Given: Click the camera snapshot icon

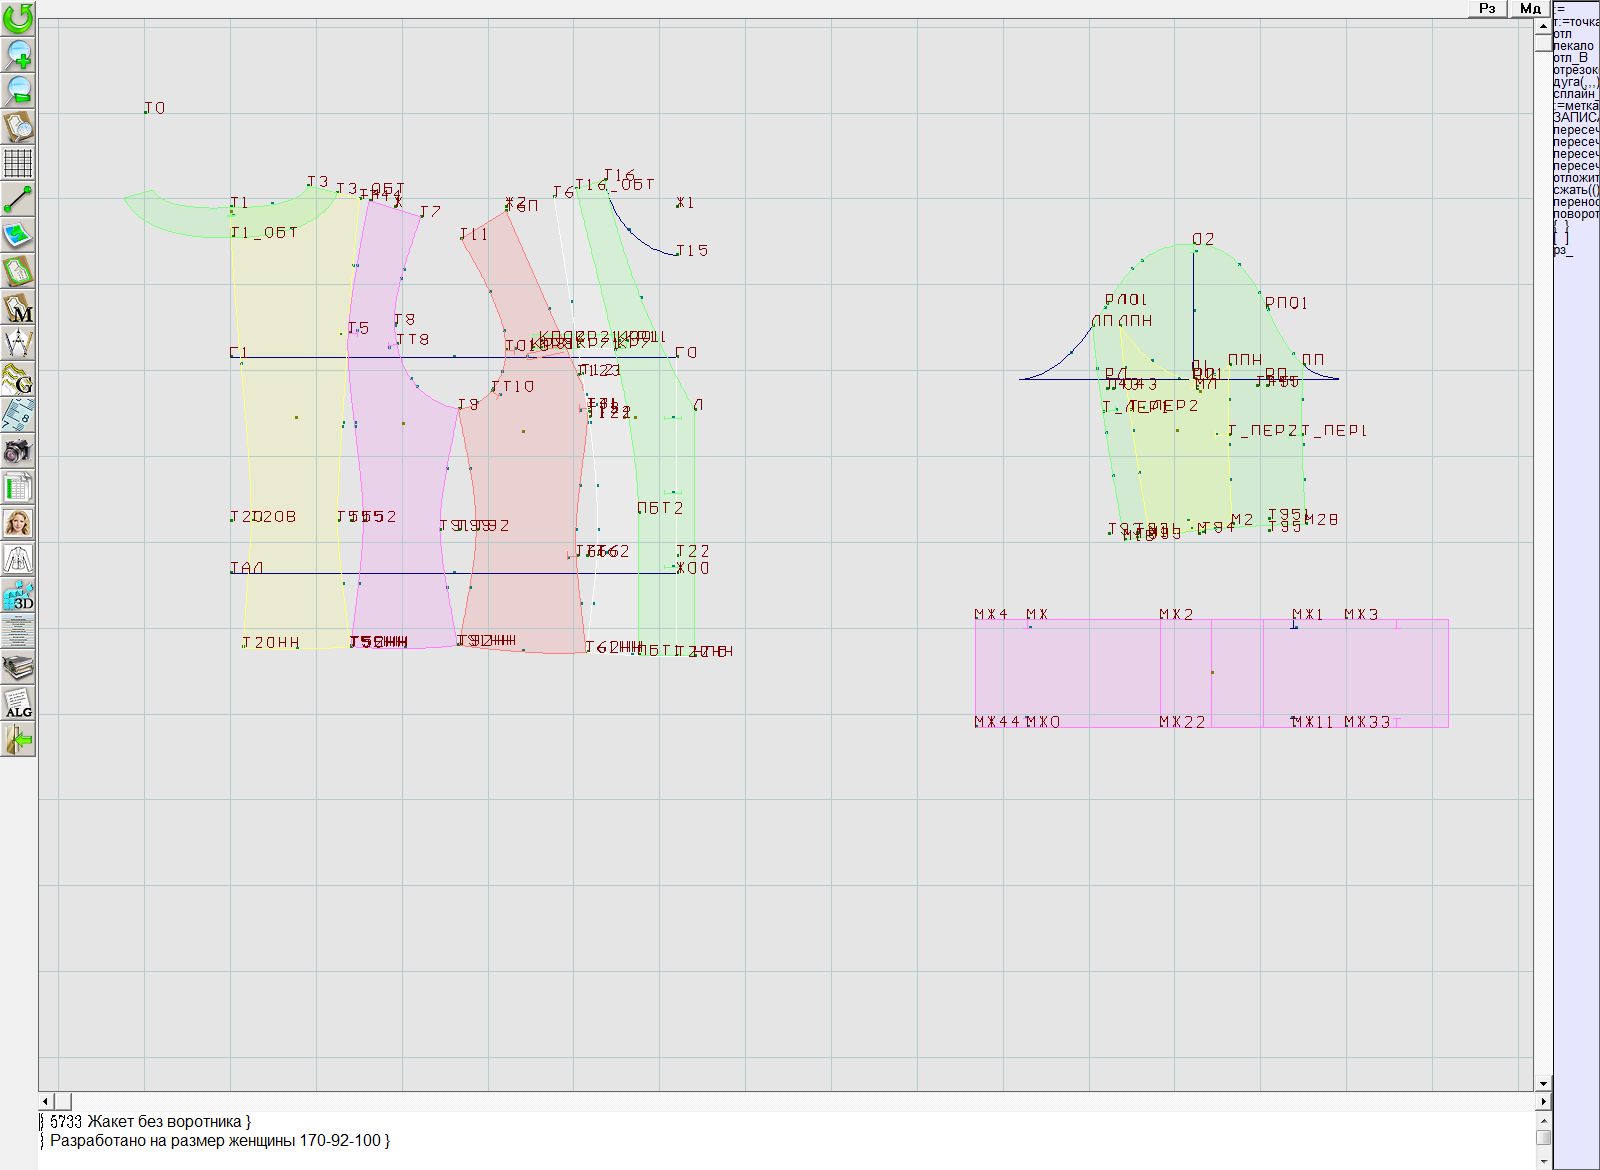Looking at the screenshot, I should (18, 451).
